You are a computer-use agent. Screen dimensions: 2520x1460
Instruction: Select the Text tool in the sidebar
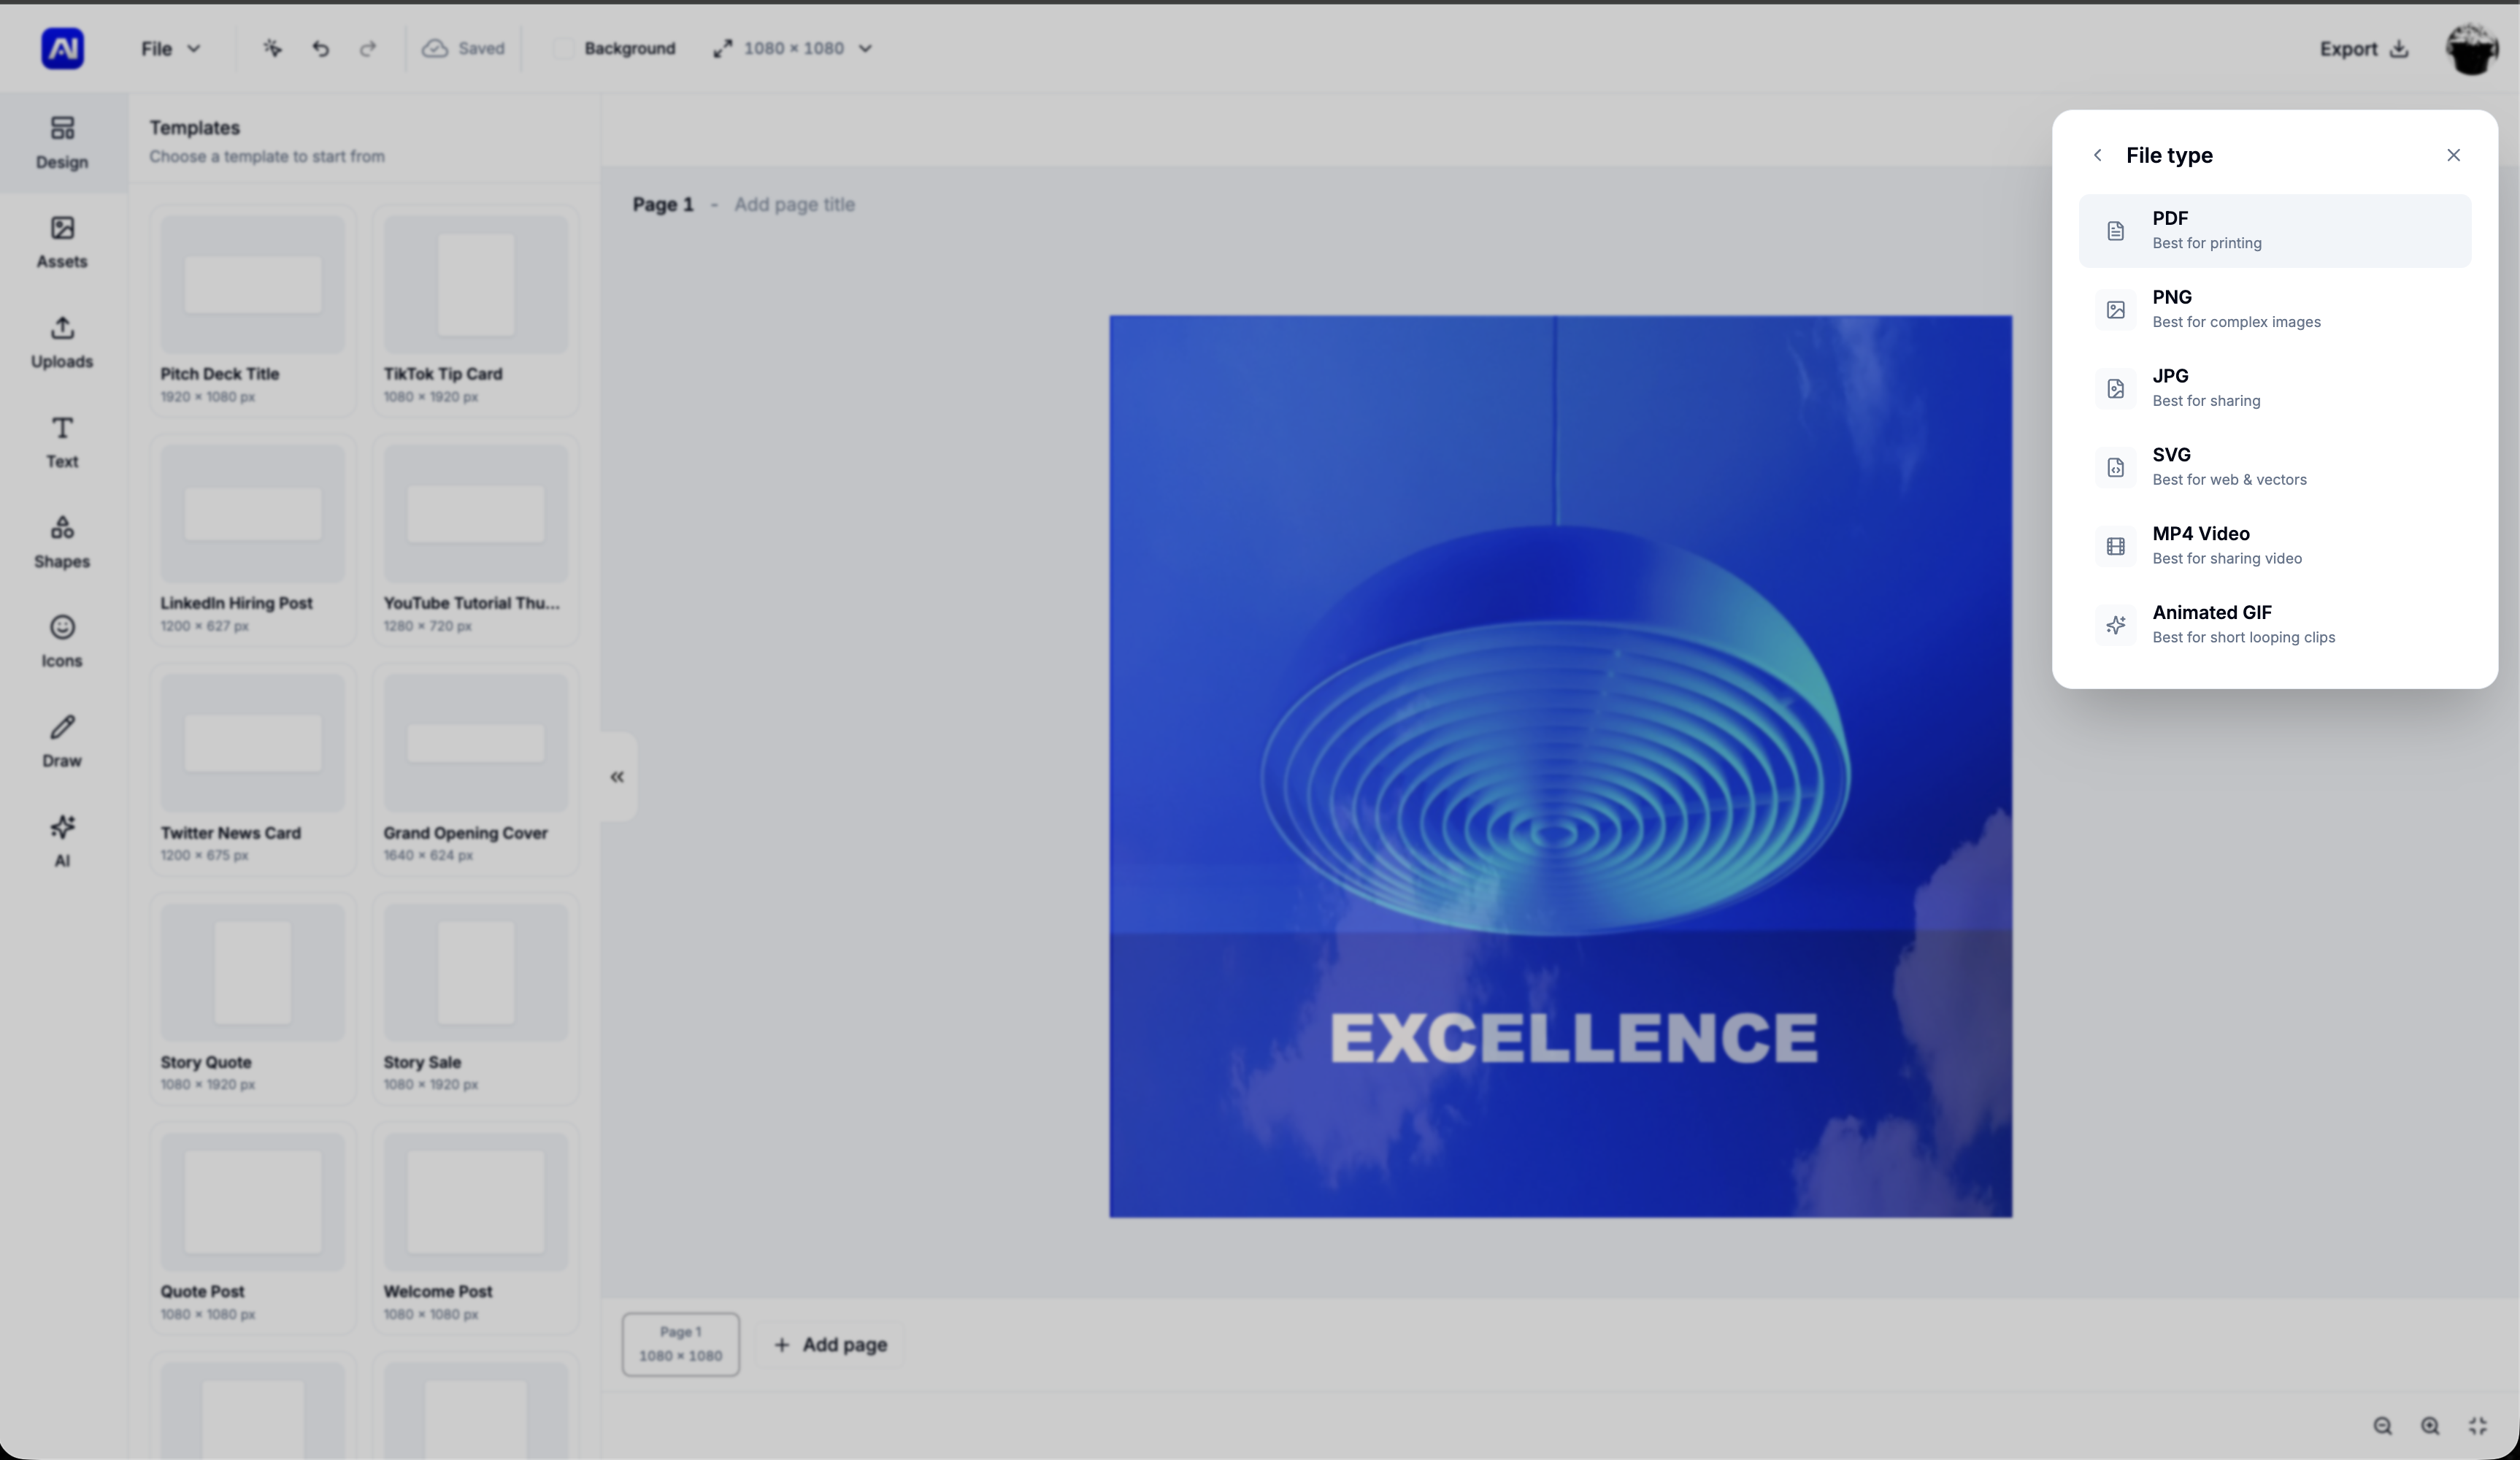[61, 441]
